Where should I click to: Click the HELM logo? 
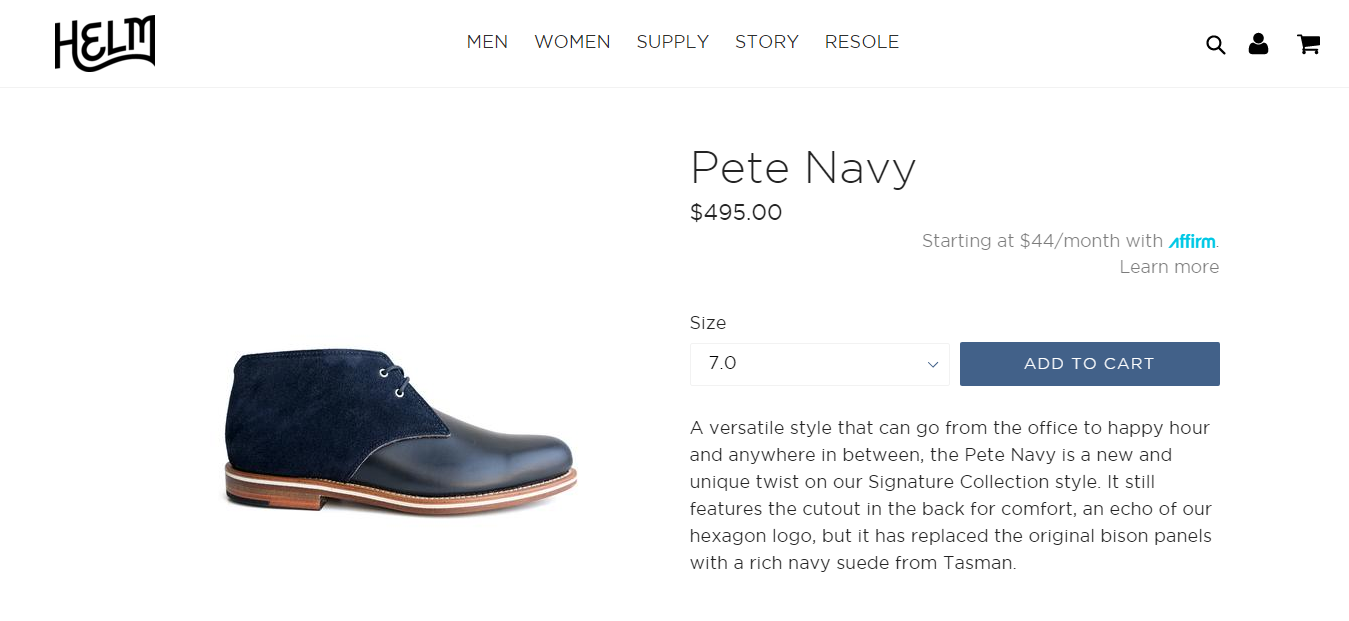[105, 44]
